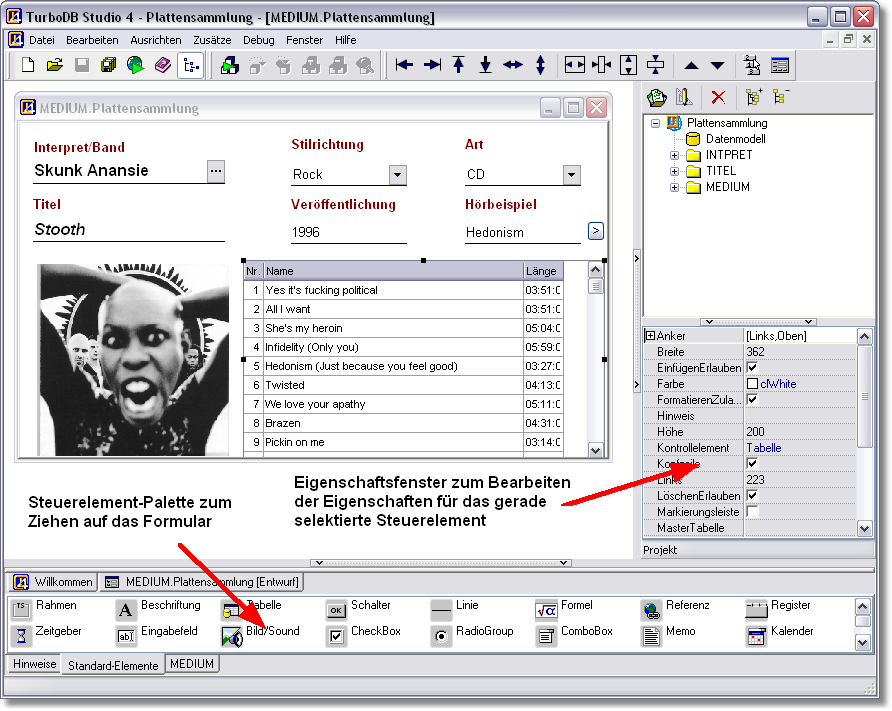Click the Farbe clWhite color swatch
The height and width of the screenshot is (711, 892).
[x=752, y=384]
